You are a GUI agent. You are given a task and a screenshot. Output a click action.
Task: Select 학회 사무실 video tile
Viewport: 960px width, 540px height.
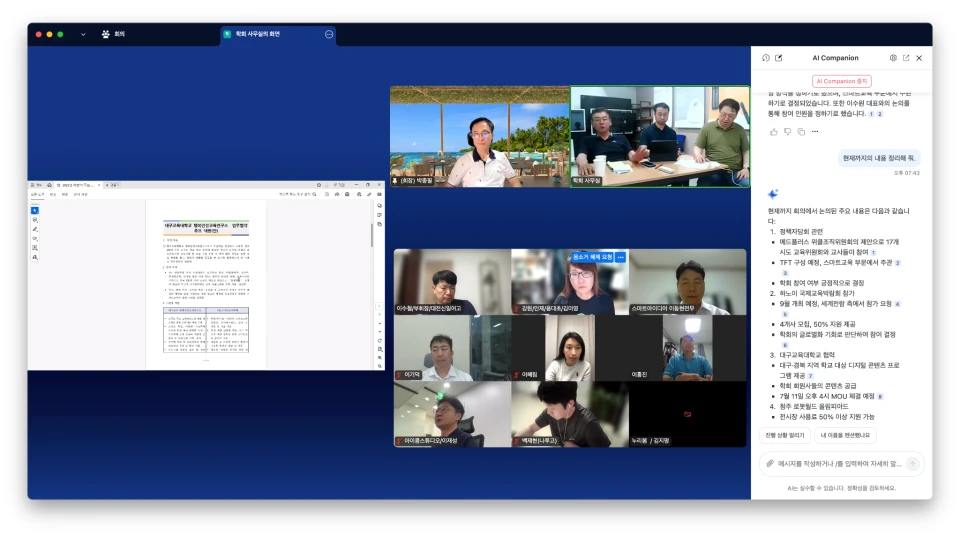[x=660, y=137]
